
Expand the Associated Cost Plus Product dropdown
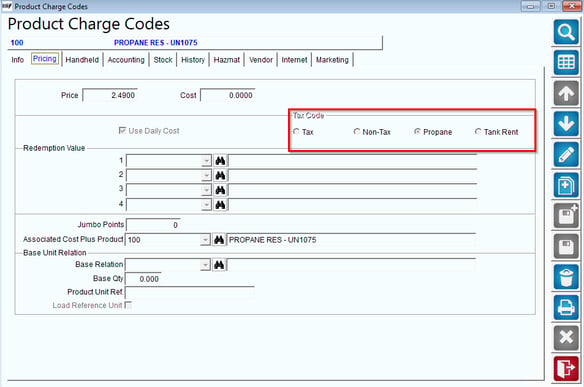tap(205, 240)
